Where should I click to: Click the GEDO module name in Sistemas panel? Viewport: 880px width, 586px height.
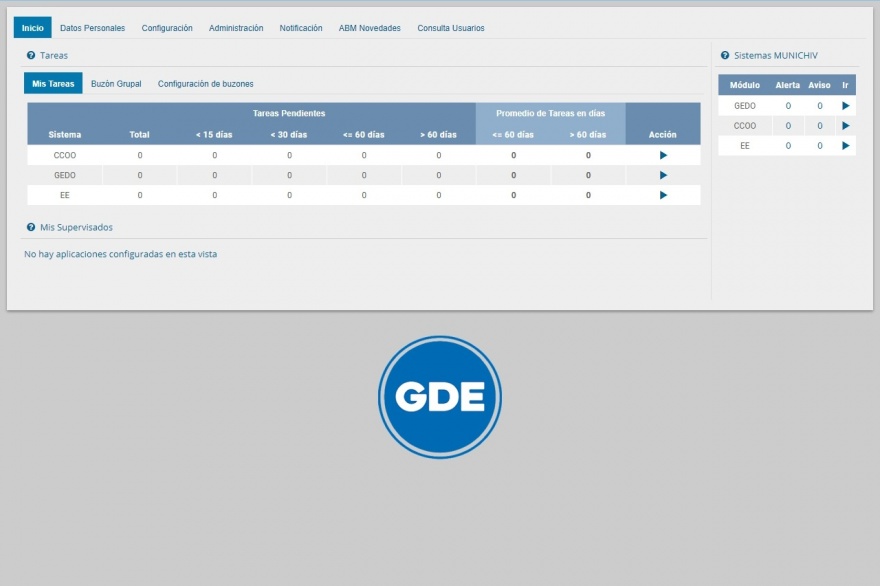[x=745, y=106]
